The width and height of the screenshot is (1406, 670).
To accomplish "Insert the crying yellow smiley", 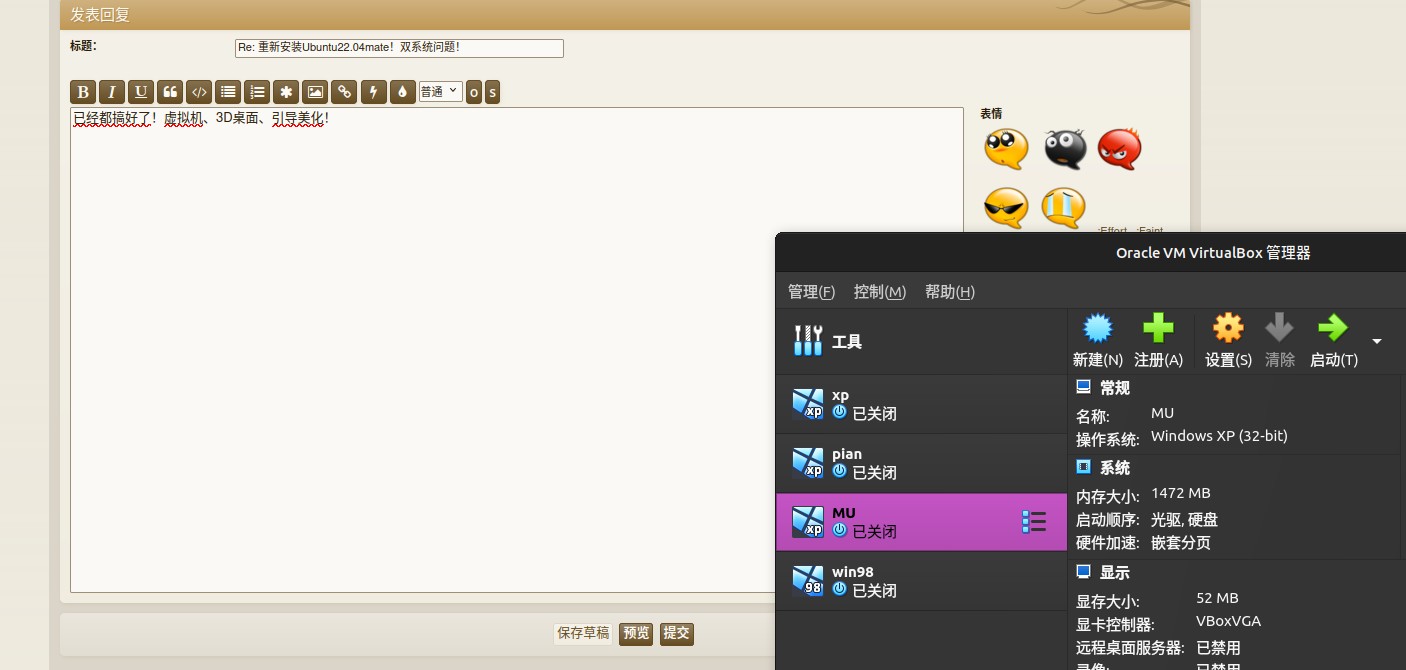I will 1064,207.
